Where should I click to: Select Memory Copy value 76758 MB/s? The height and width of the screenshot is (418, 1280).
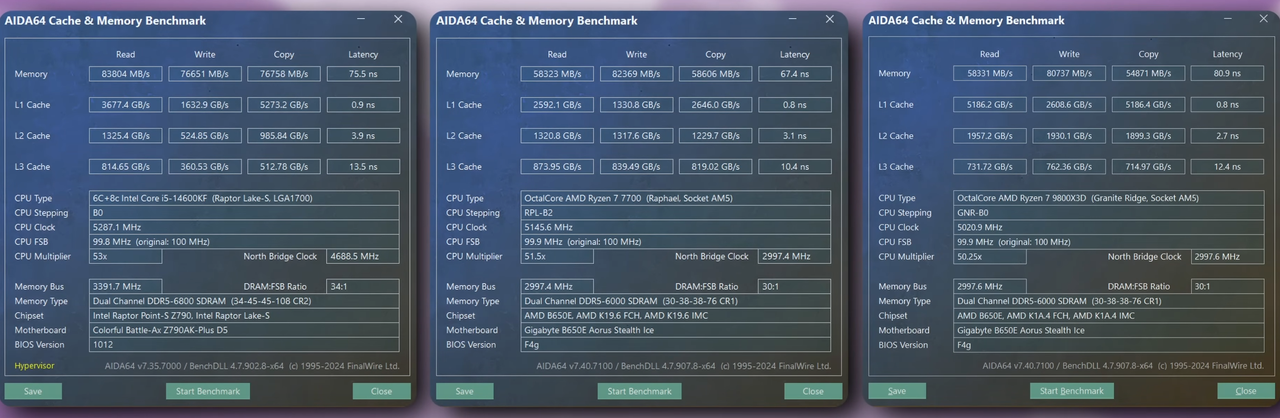284,74
